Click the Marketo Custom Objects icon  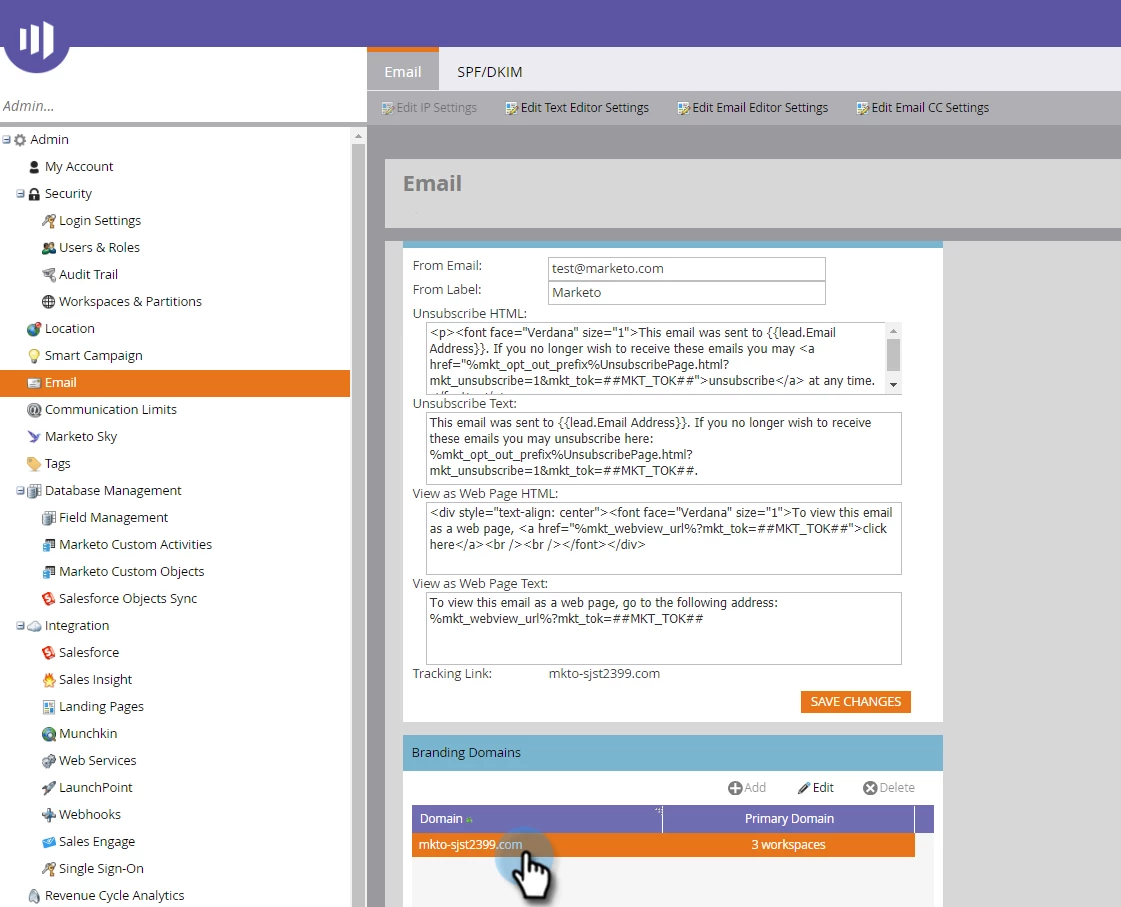click(49, 572)
